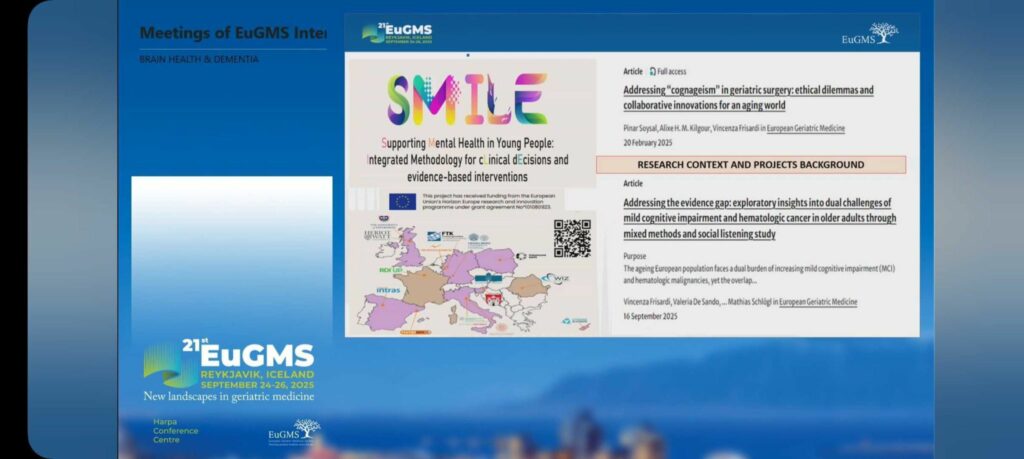The height and width of the screenshot is (459, 1024).
Task: Click the Brain Health & Dementia subtitle
Action: pos(199,59)
